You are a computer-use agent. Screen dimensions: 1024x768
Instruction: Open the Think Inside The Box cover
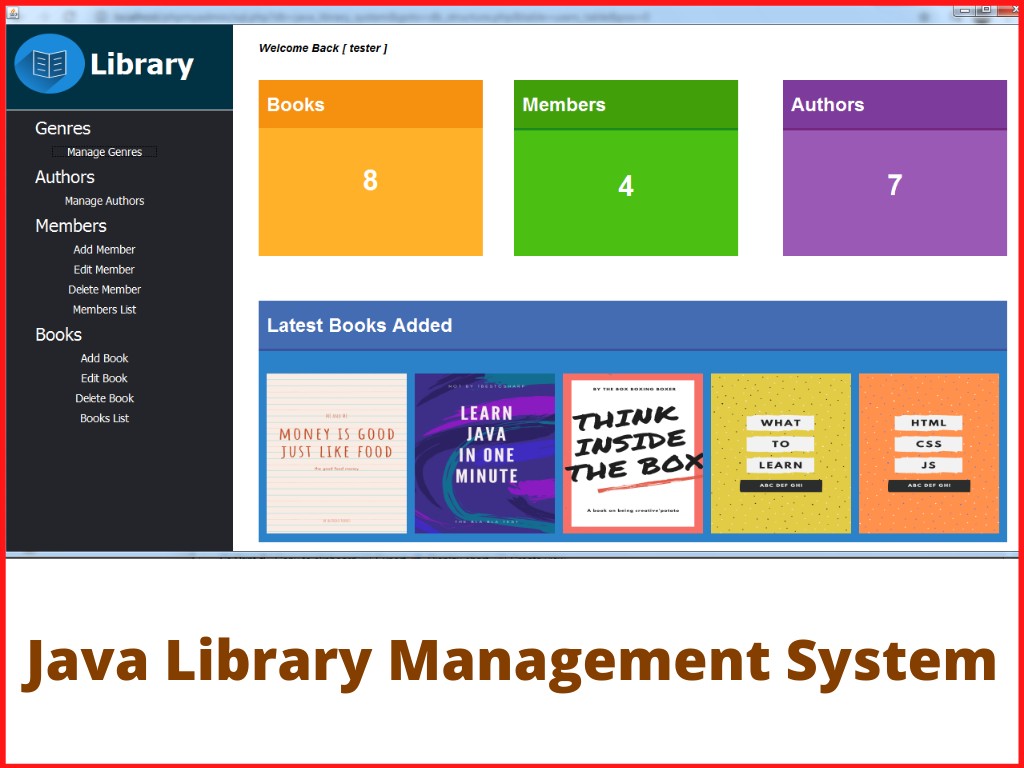[633, 453]
